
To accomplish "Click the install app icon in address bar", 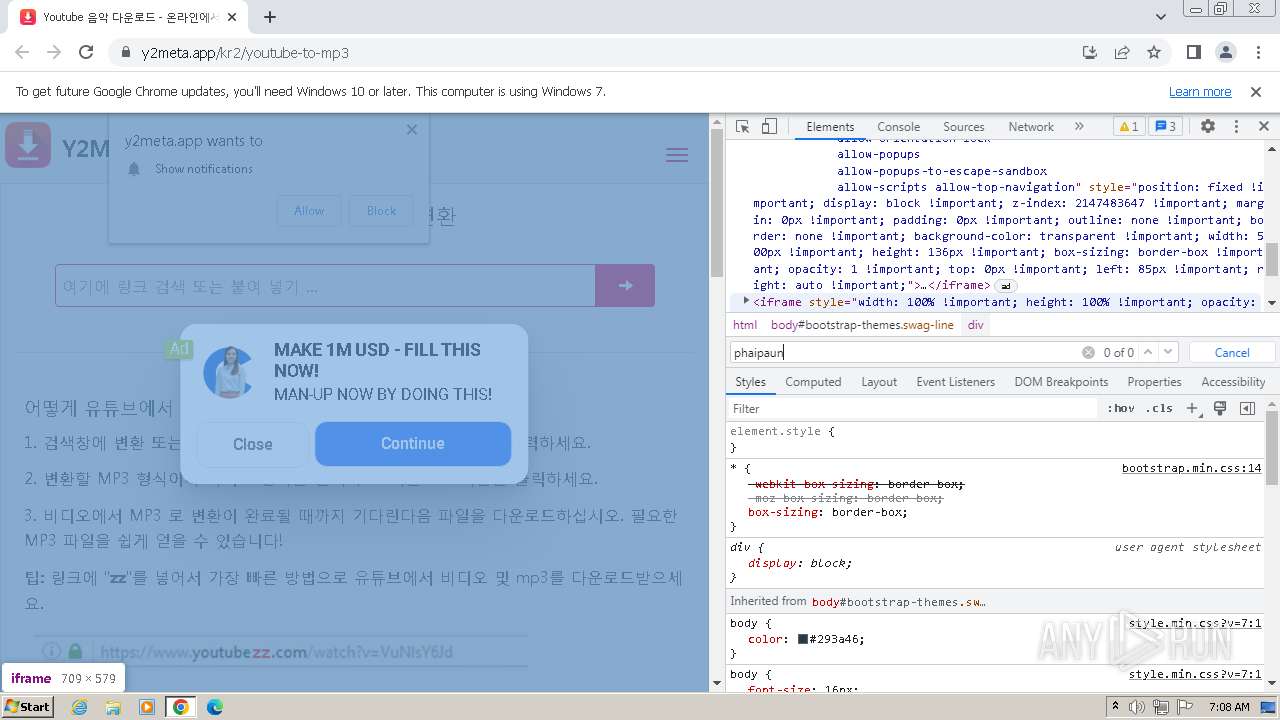I will tap(1090, 52).
